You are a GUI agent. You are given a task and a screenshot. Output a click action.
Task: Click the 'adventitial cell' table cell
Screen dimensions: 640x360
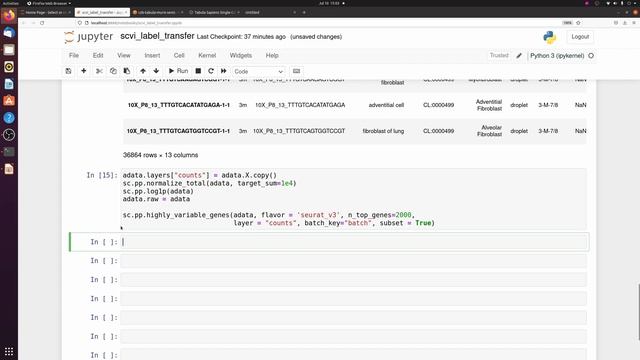386,105
